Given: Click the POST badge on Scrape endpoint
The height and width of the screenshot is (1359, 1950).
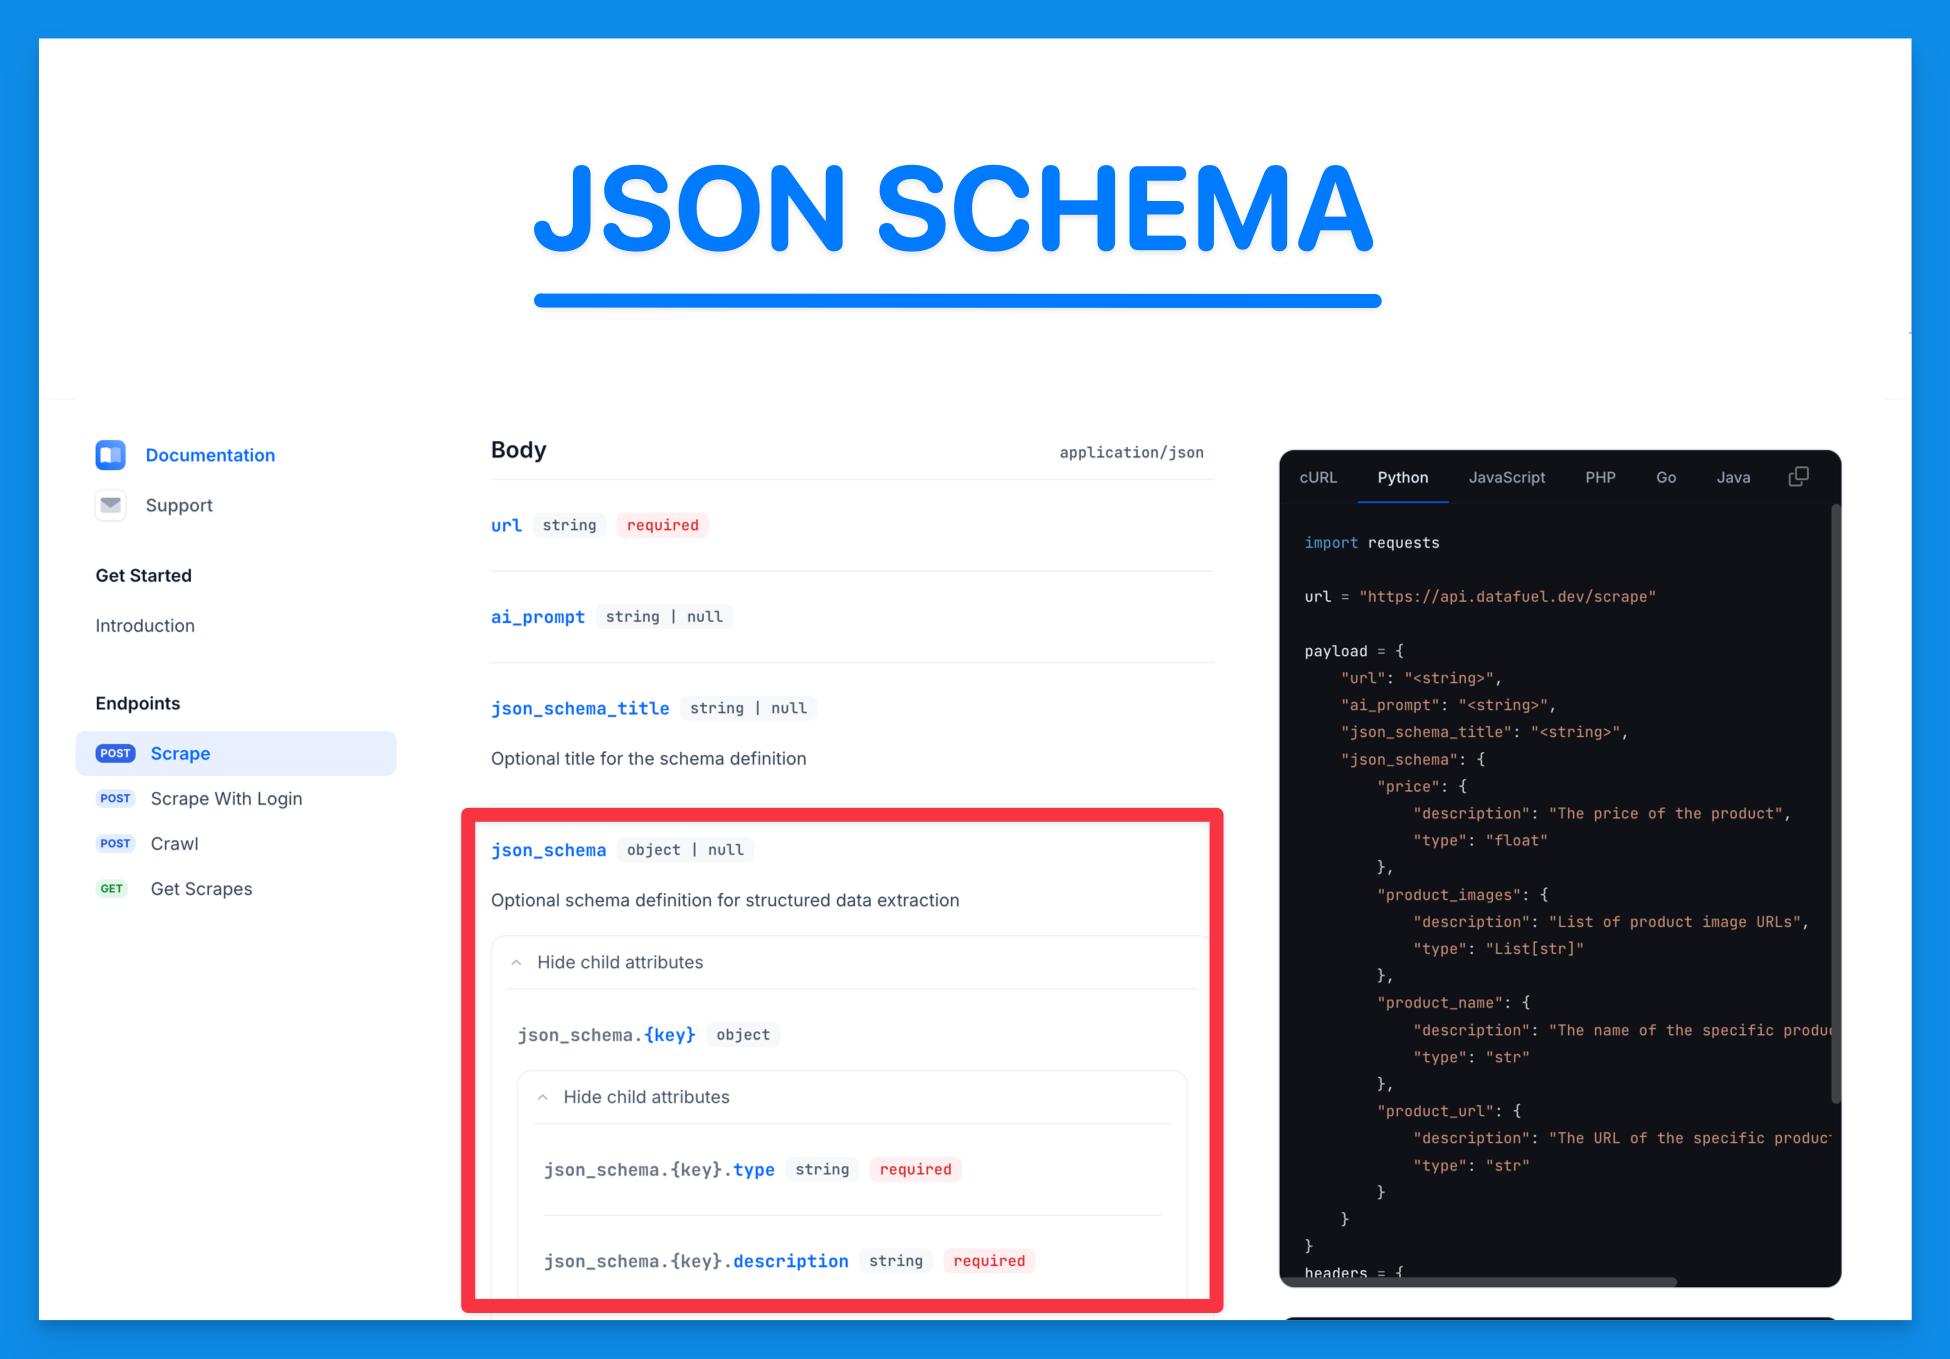Looking at the screenshot, I should (116, 751).
